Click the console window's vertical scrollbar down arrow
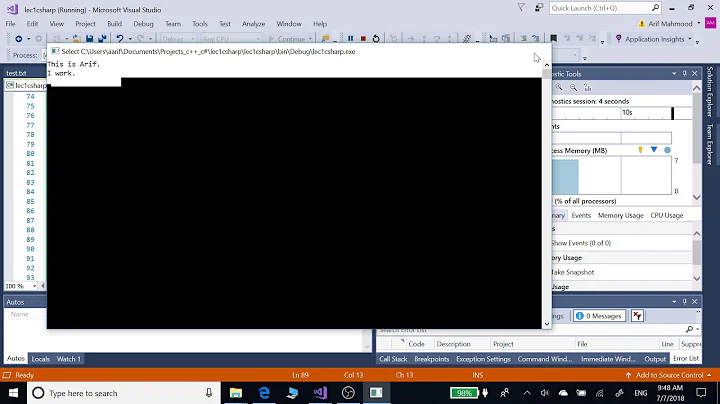The width and height of the screenshot is (720, 404). tap(546, 323)
